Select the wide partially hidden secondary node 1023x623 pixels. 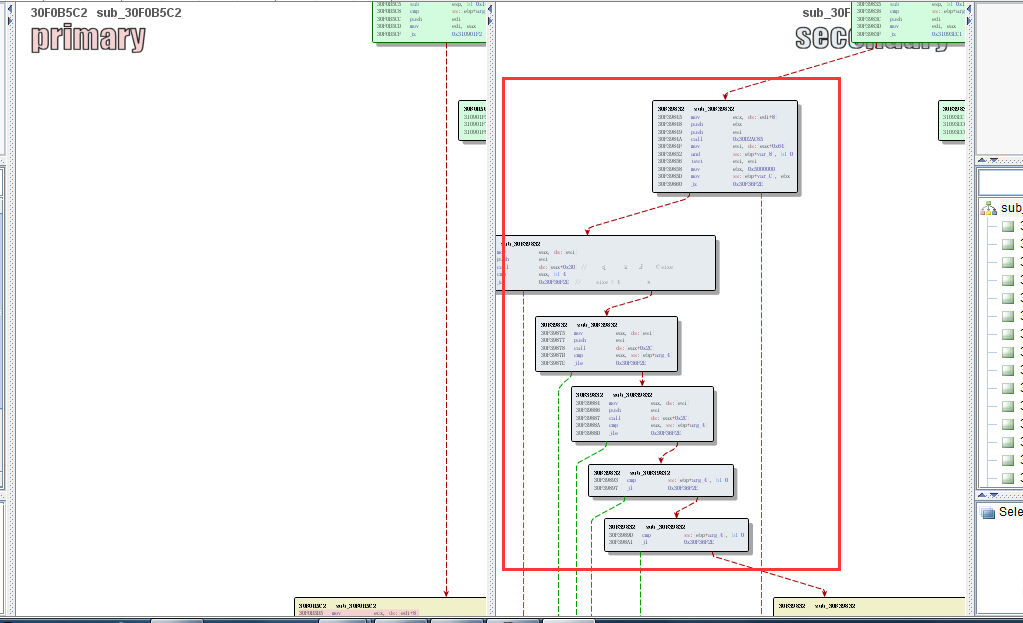606,263
